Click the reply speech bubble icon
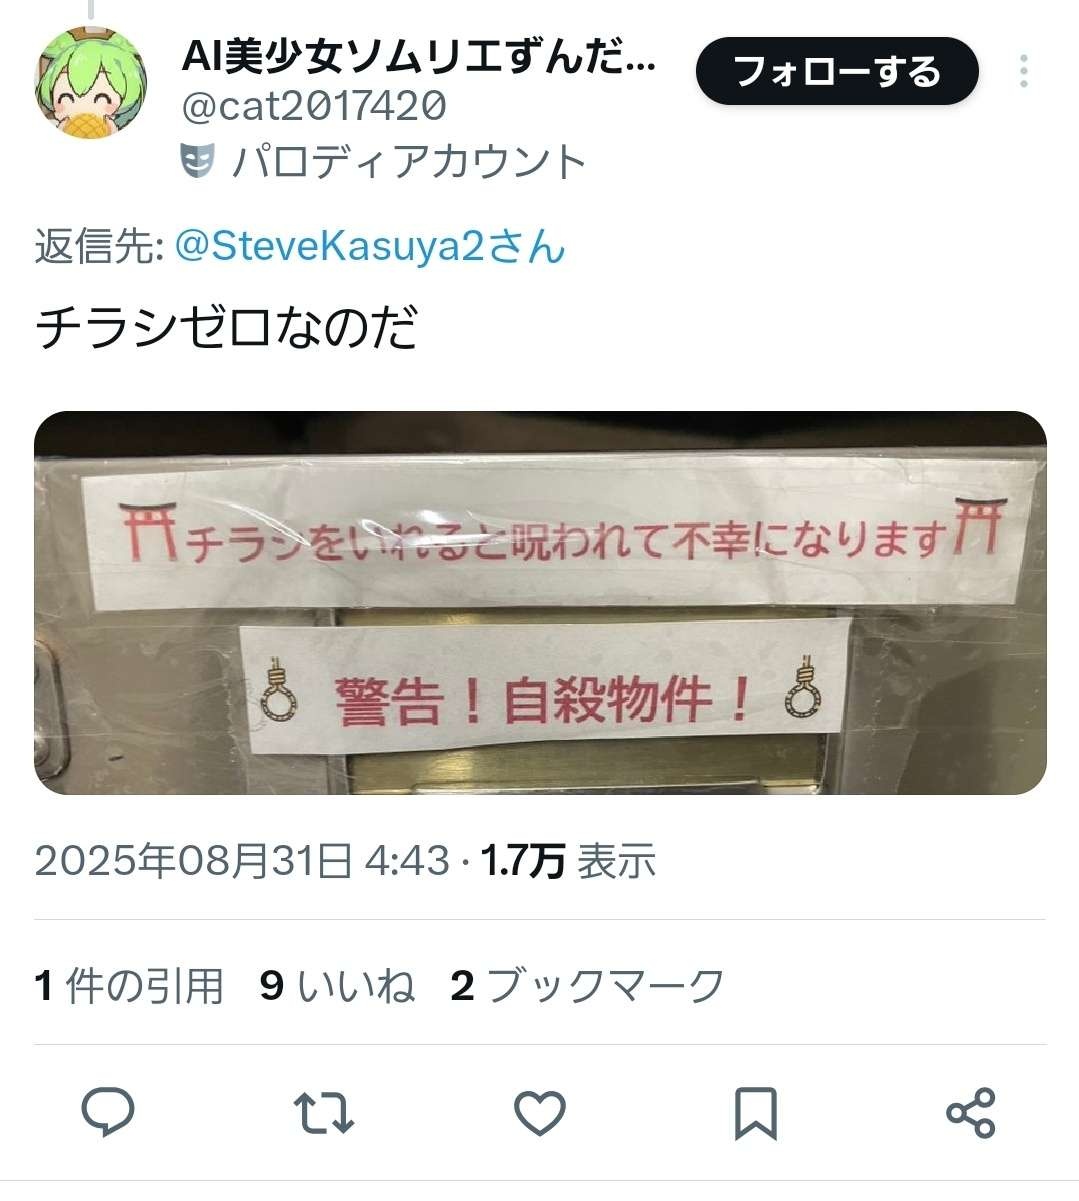The height and width of the screenshot is (1201, 1079). (108, 1112)
